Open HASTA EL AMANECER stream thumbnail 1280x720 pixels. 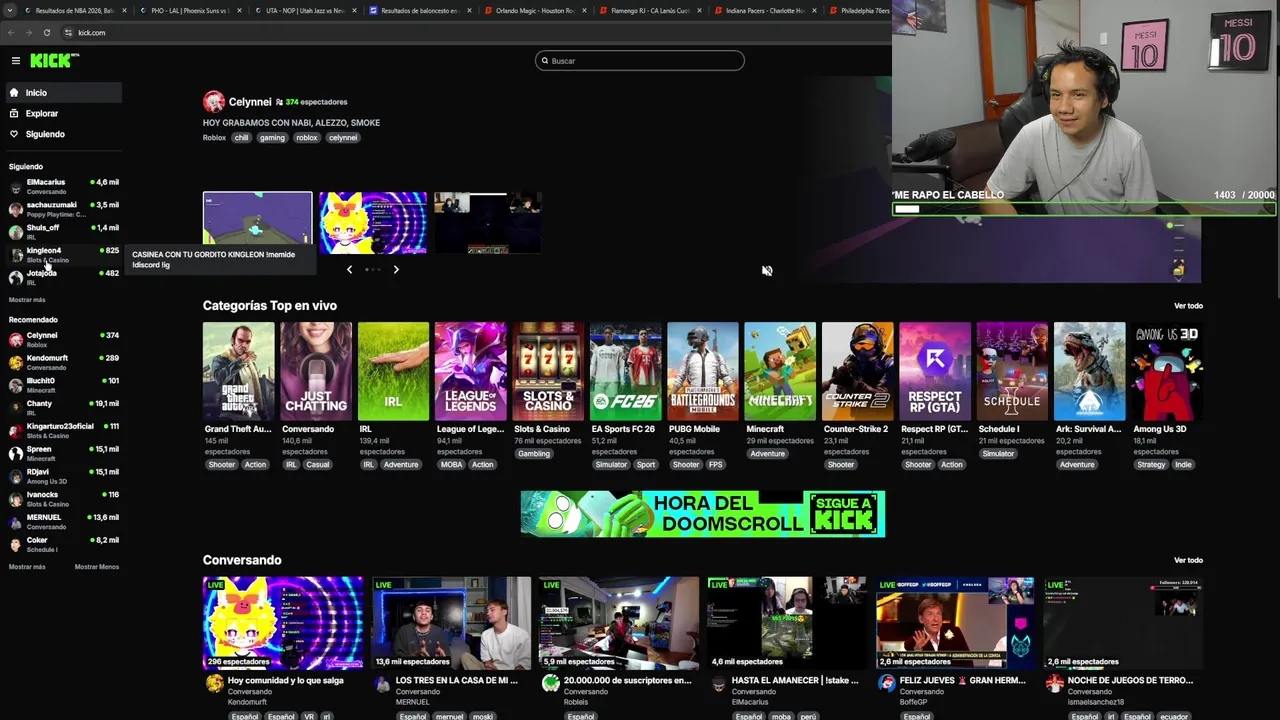tap(787, 623)
